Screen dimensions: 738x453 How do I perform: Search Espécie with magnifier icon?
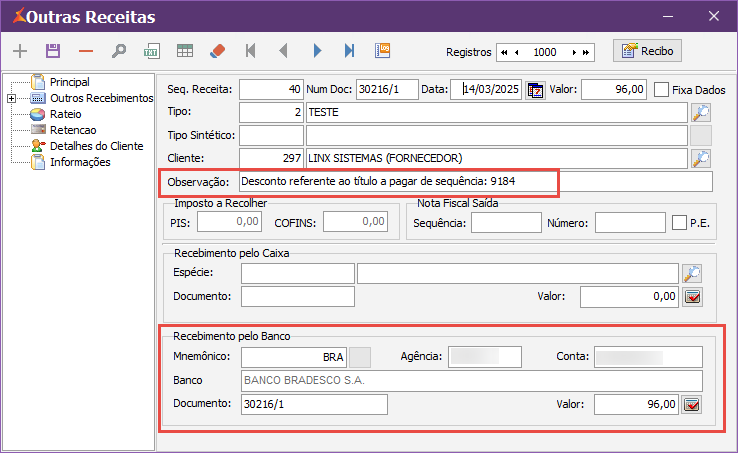(692, 273)
